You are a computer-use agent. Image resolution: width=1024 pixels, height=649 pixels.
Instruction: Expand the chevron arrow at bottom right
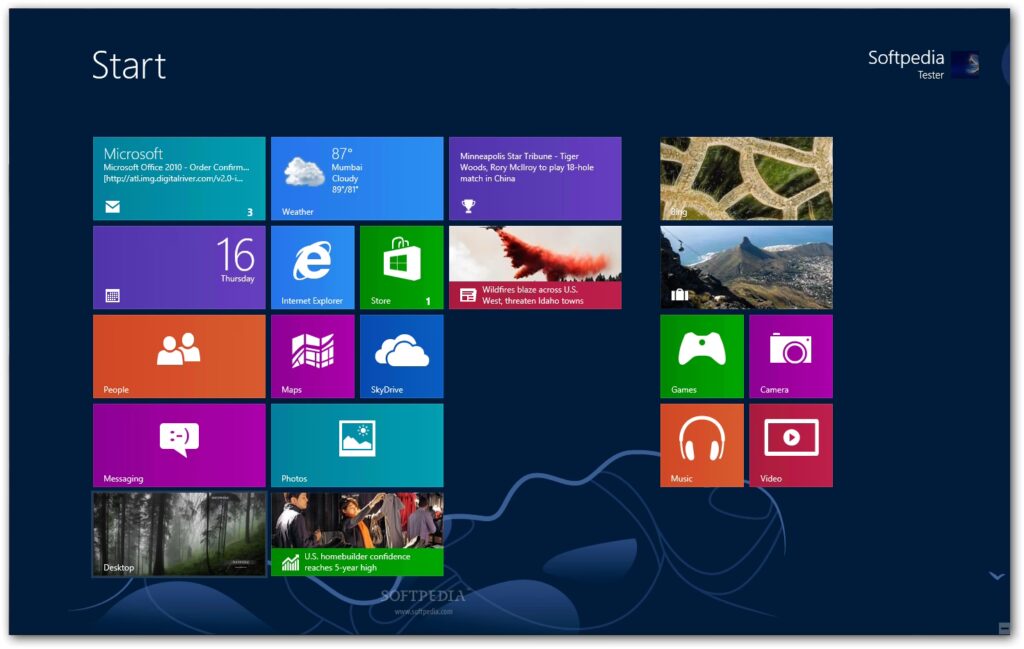pyautogui.click(x=996, y=576)
